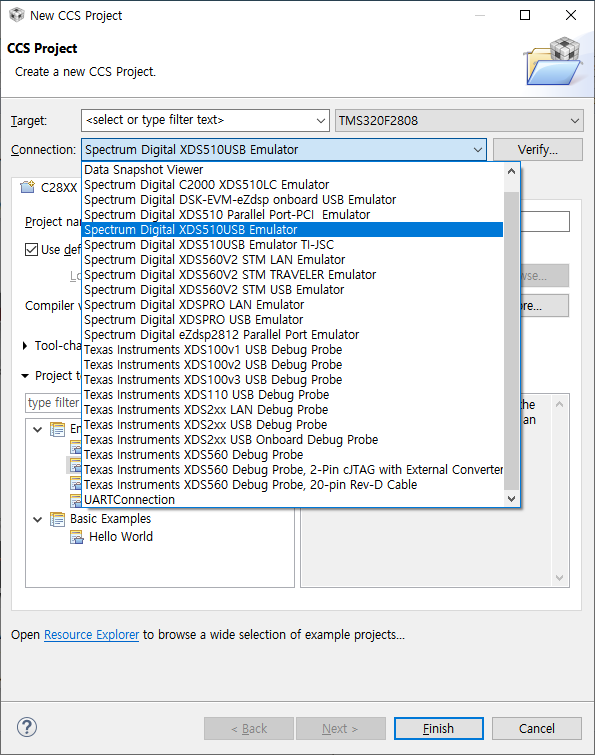Screen dimensions: 595x755
Task: Pick eZdsp2812 Parallel Port Emulator
Action: click(293, 335)
